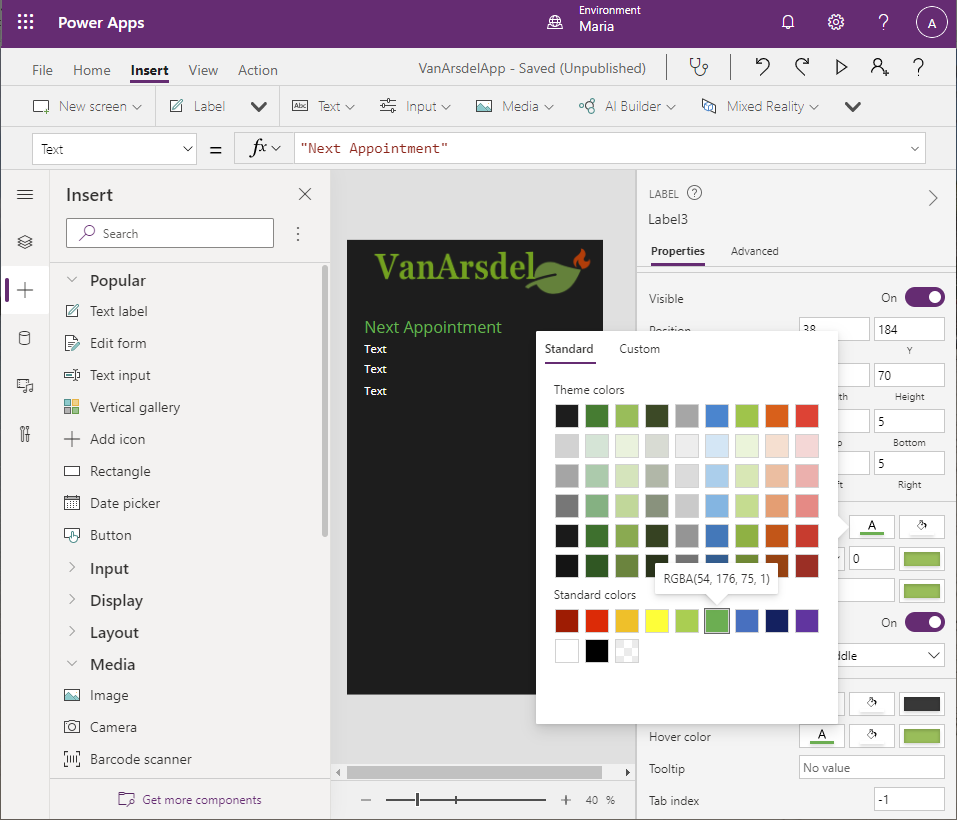This screenshot has height=820, width=957.
Task: Expand the Display section
Action: pos(71,599)
